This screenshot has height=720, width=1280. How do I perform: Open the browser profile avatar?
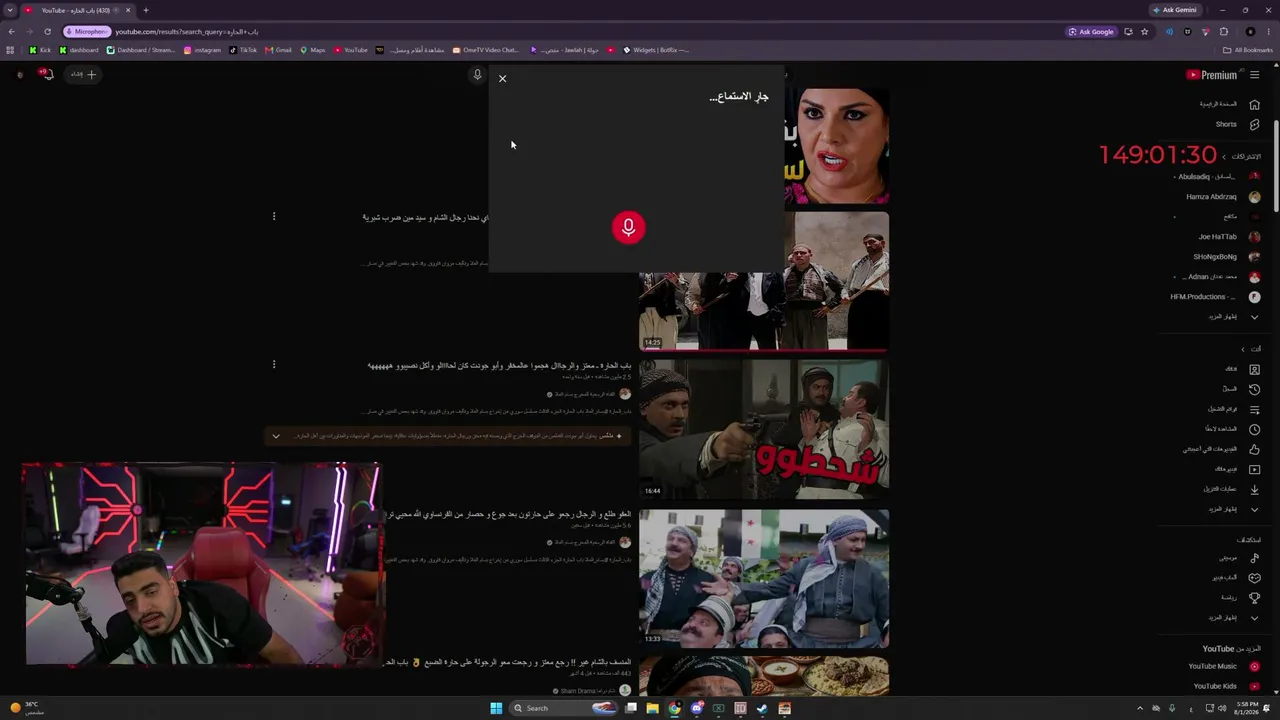coord(1250,31)
